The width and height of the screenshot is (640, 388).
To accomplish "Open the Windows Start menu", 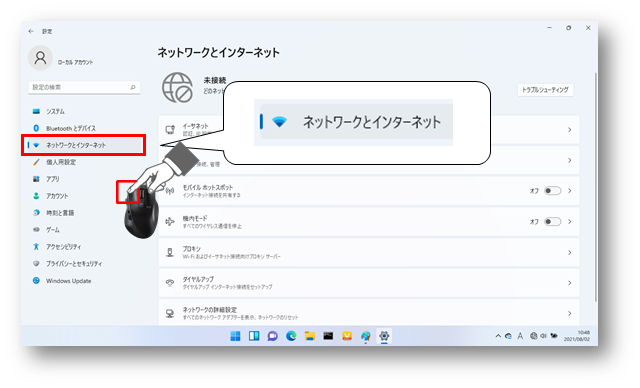I will [236, 336].
